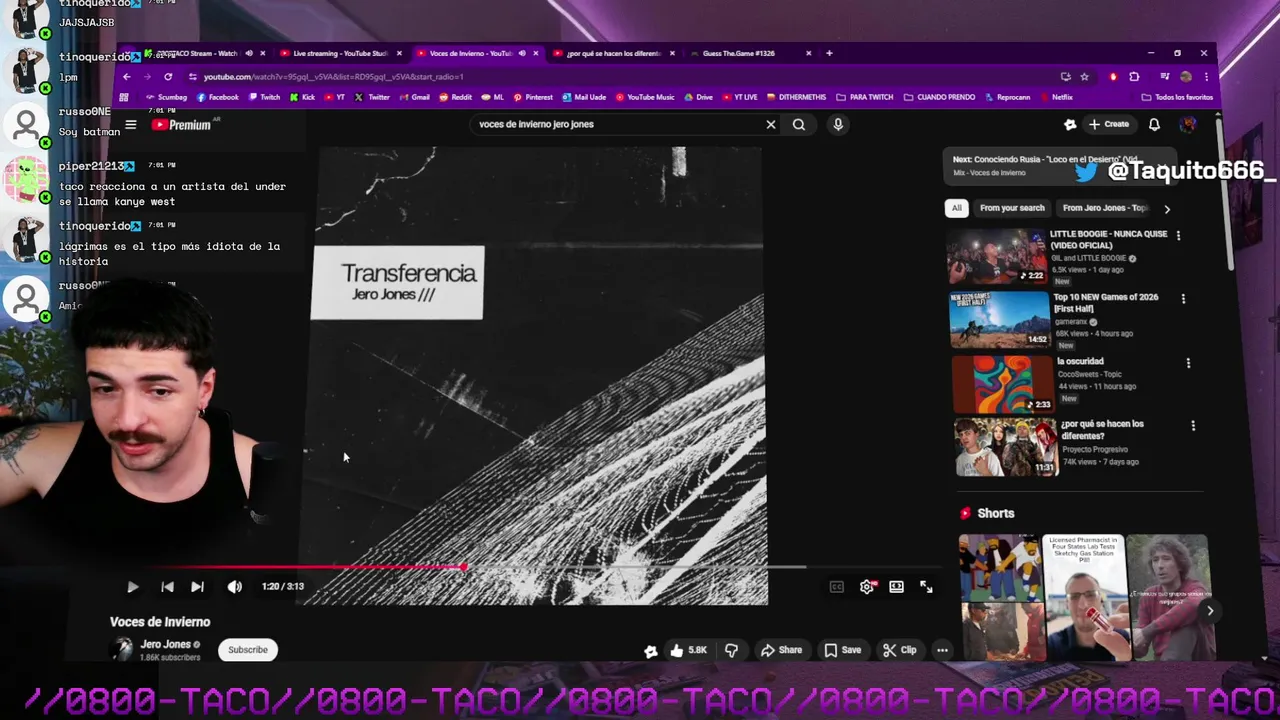Start voice search with microphone
1280x720 pixels.
838,124
